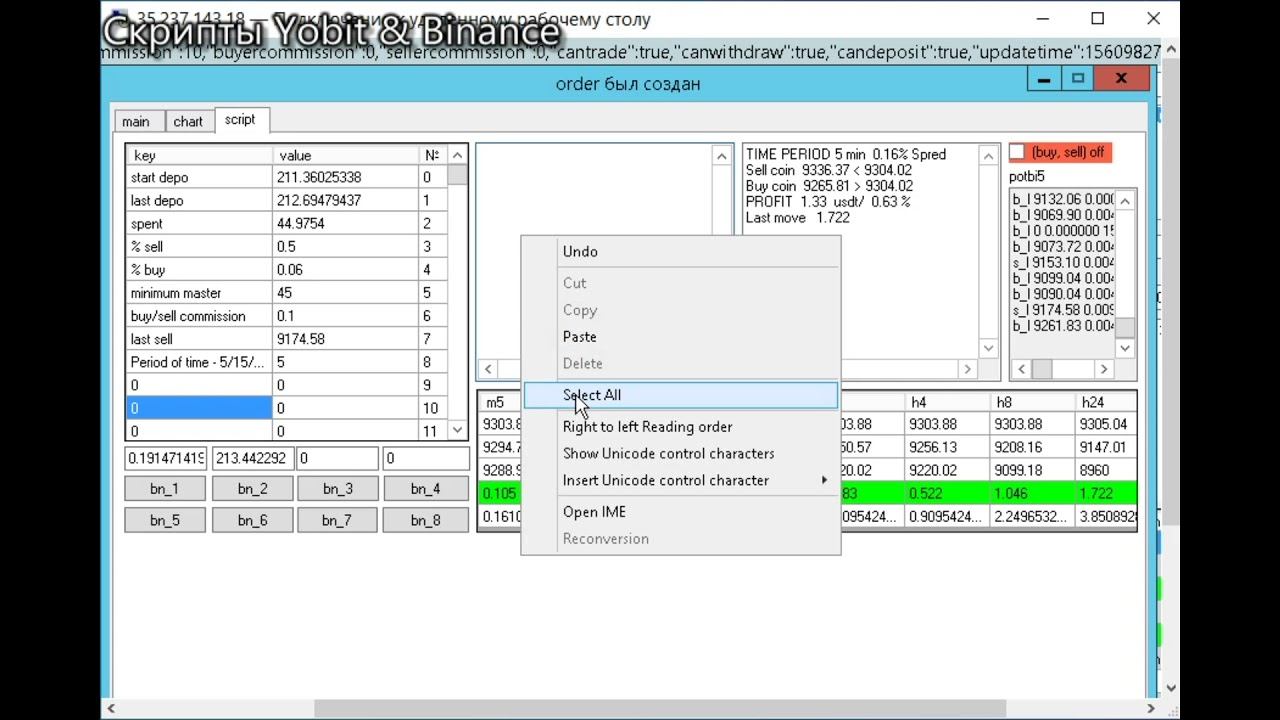
Task: Focus the input field showing 213.442292
Action: (253, 459)
